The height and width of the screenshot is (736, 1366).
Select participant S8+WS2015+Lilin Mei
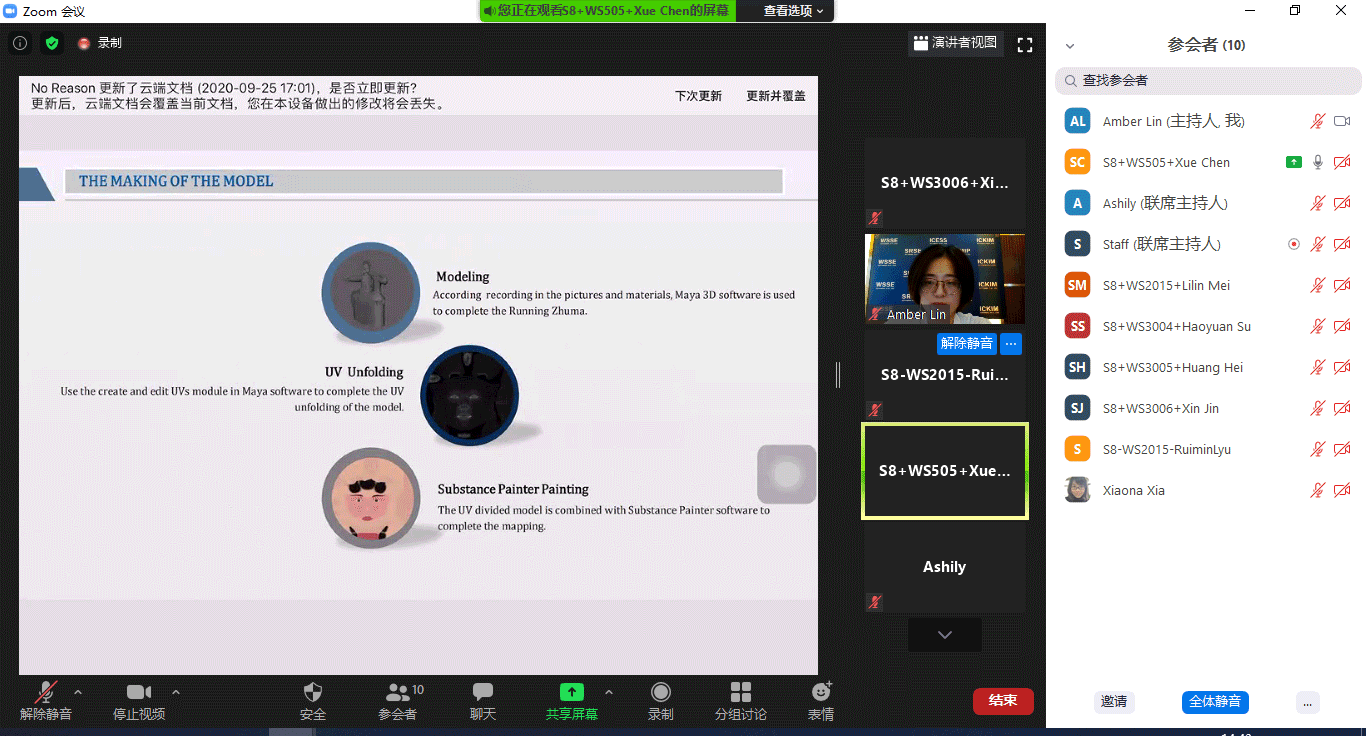tap(1205, 285)
